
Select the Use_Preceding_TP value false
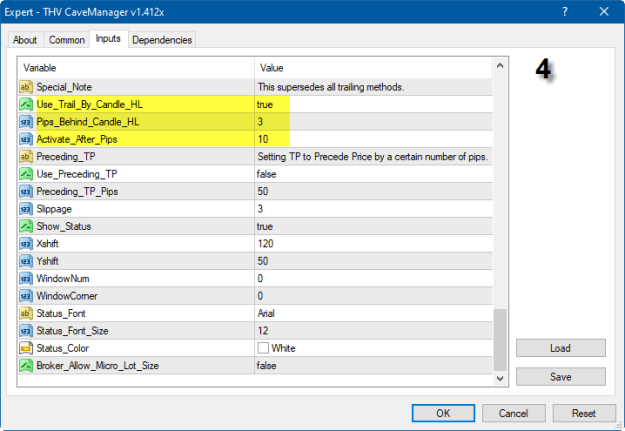[x=266, y=174]
